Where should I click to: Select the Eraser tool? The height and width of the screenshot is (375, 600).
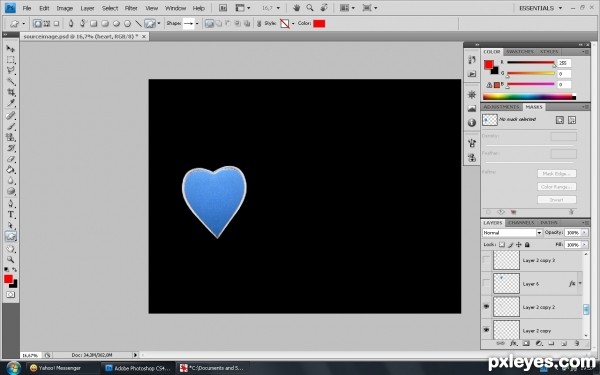(x=11, y=159)
